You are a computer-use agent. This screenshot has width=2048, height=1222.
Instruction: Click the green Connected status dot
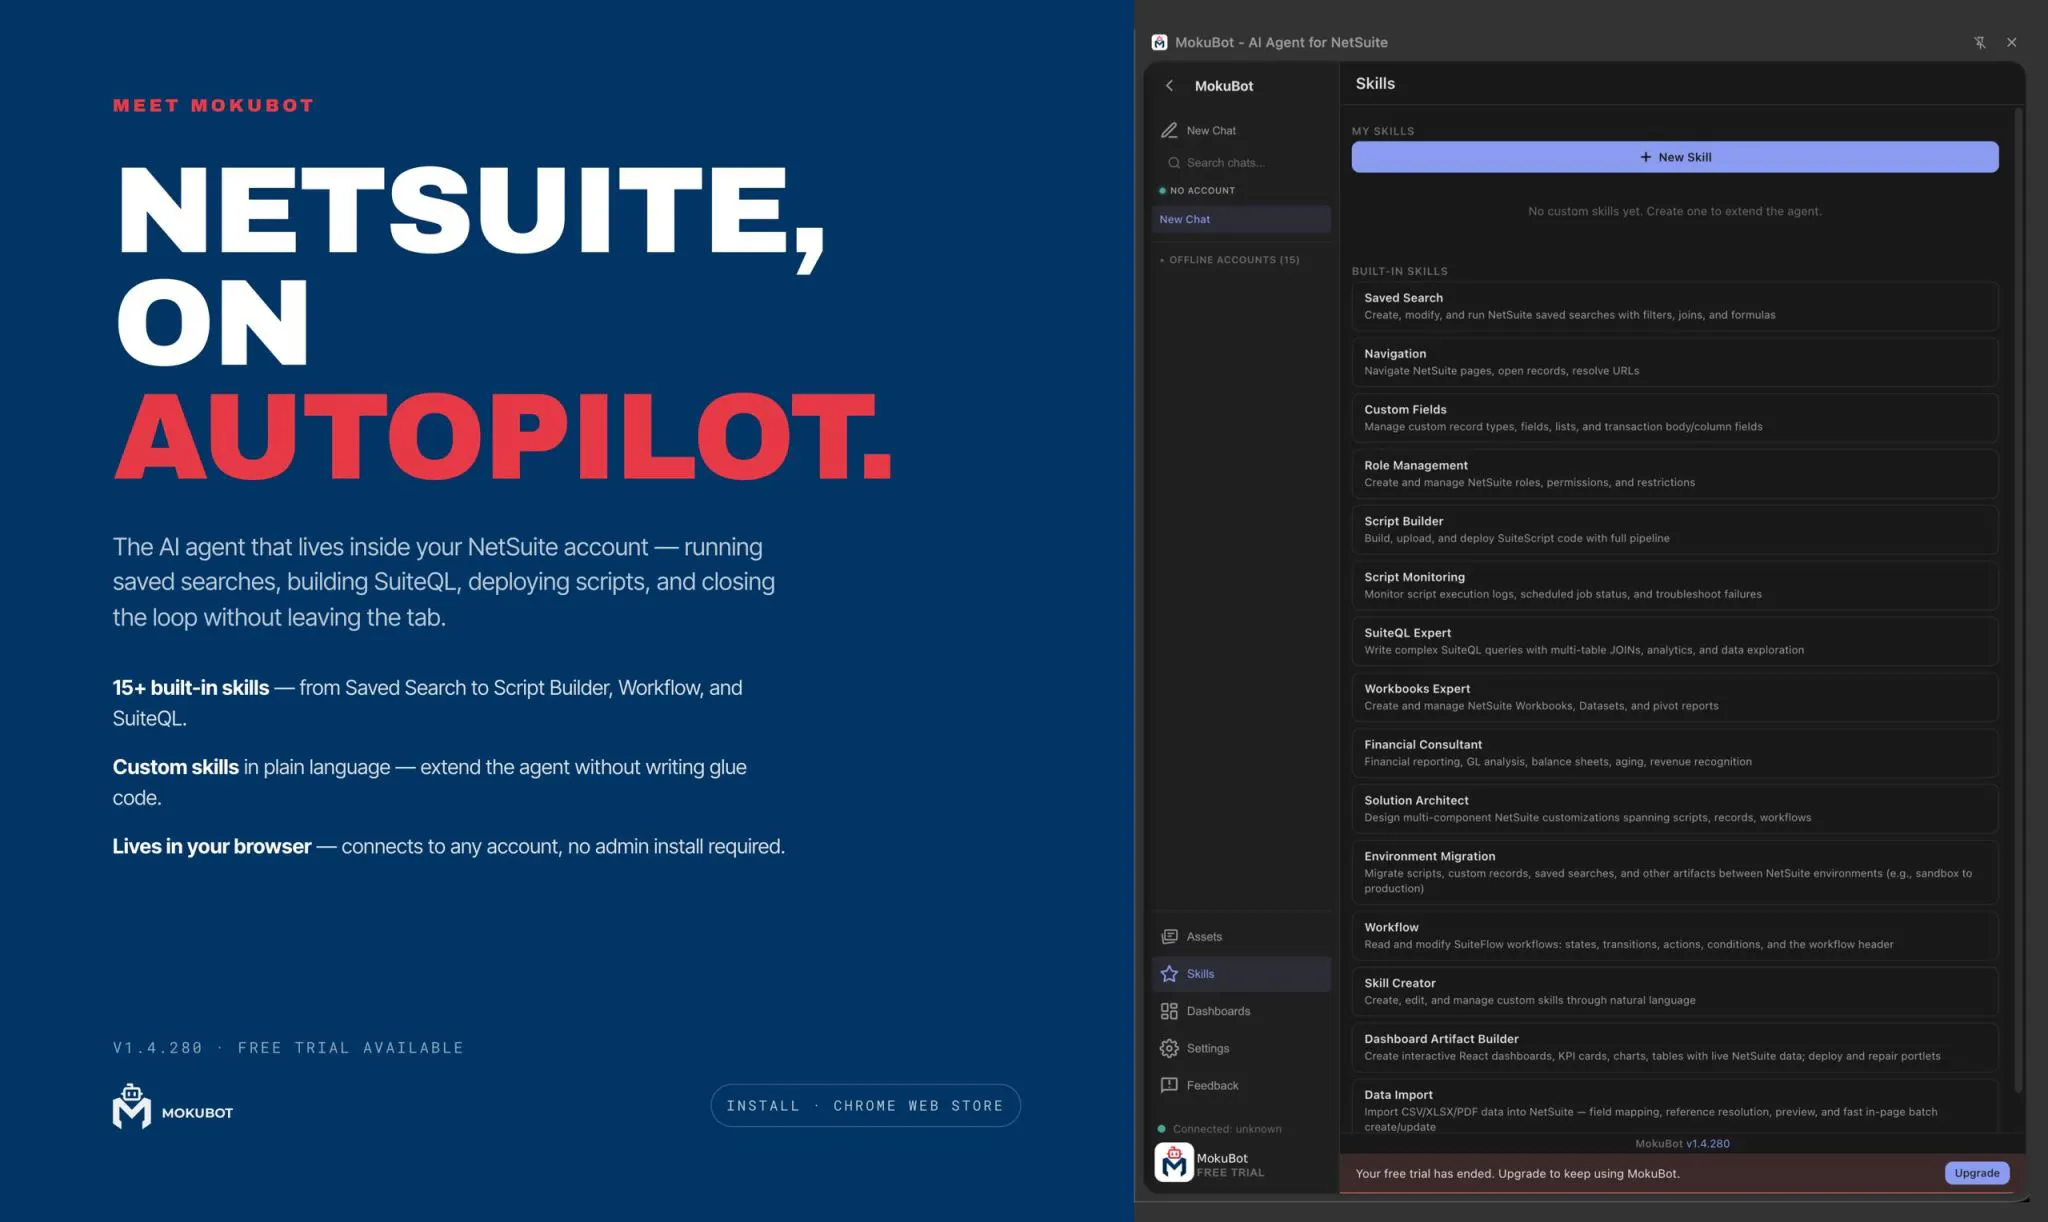point(1162,1129)
